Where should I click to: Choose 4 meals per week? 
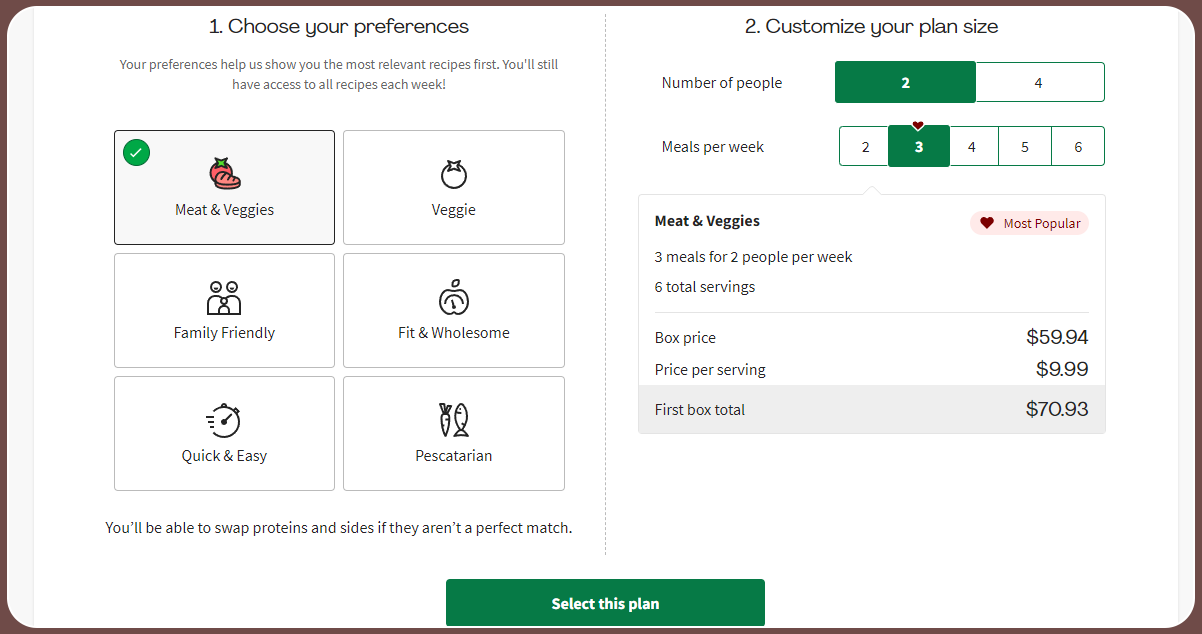(x=972, y=147)
